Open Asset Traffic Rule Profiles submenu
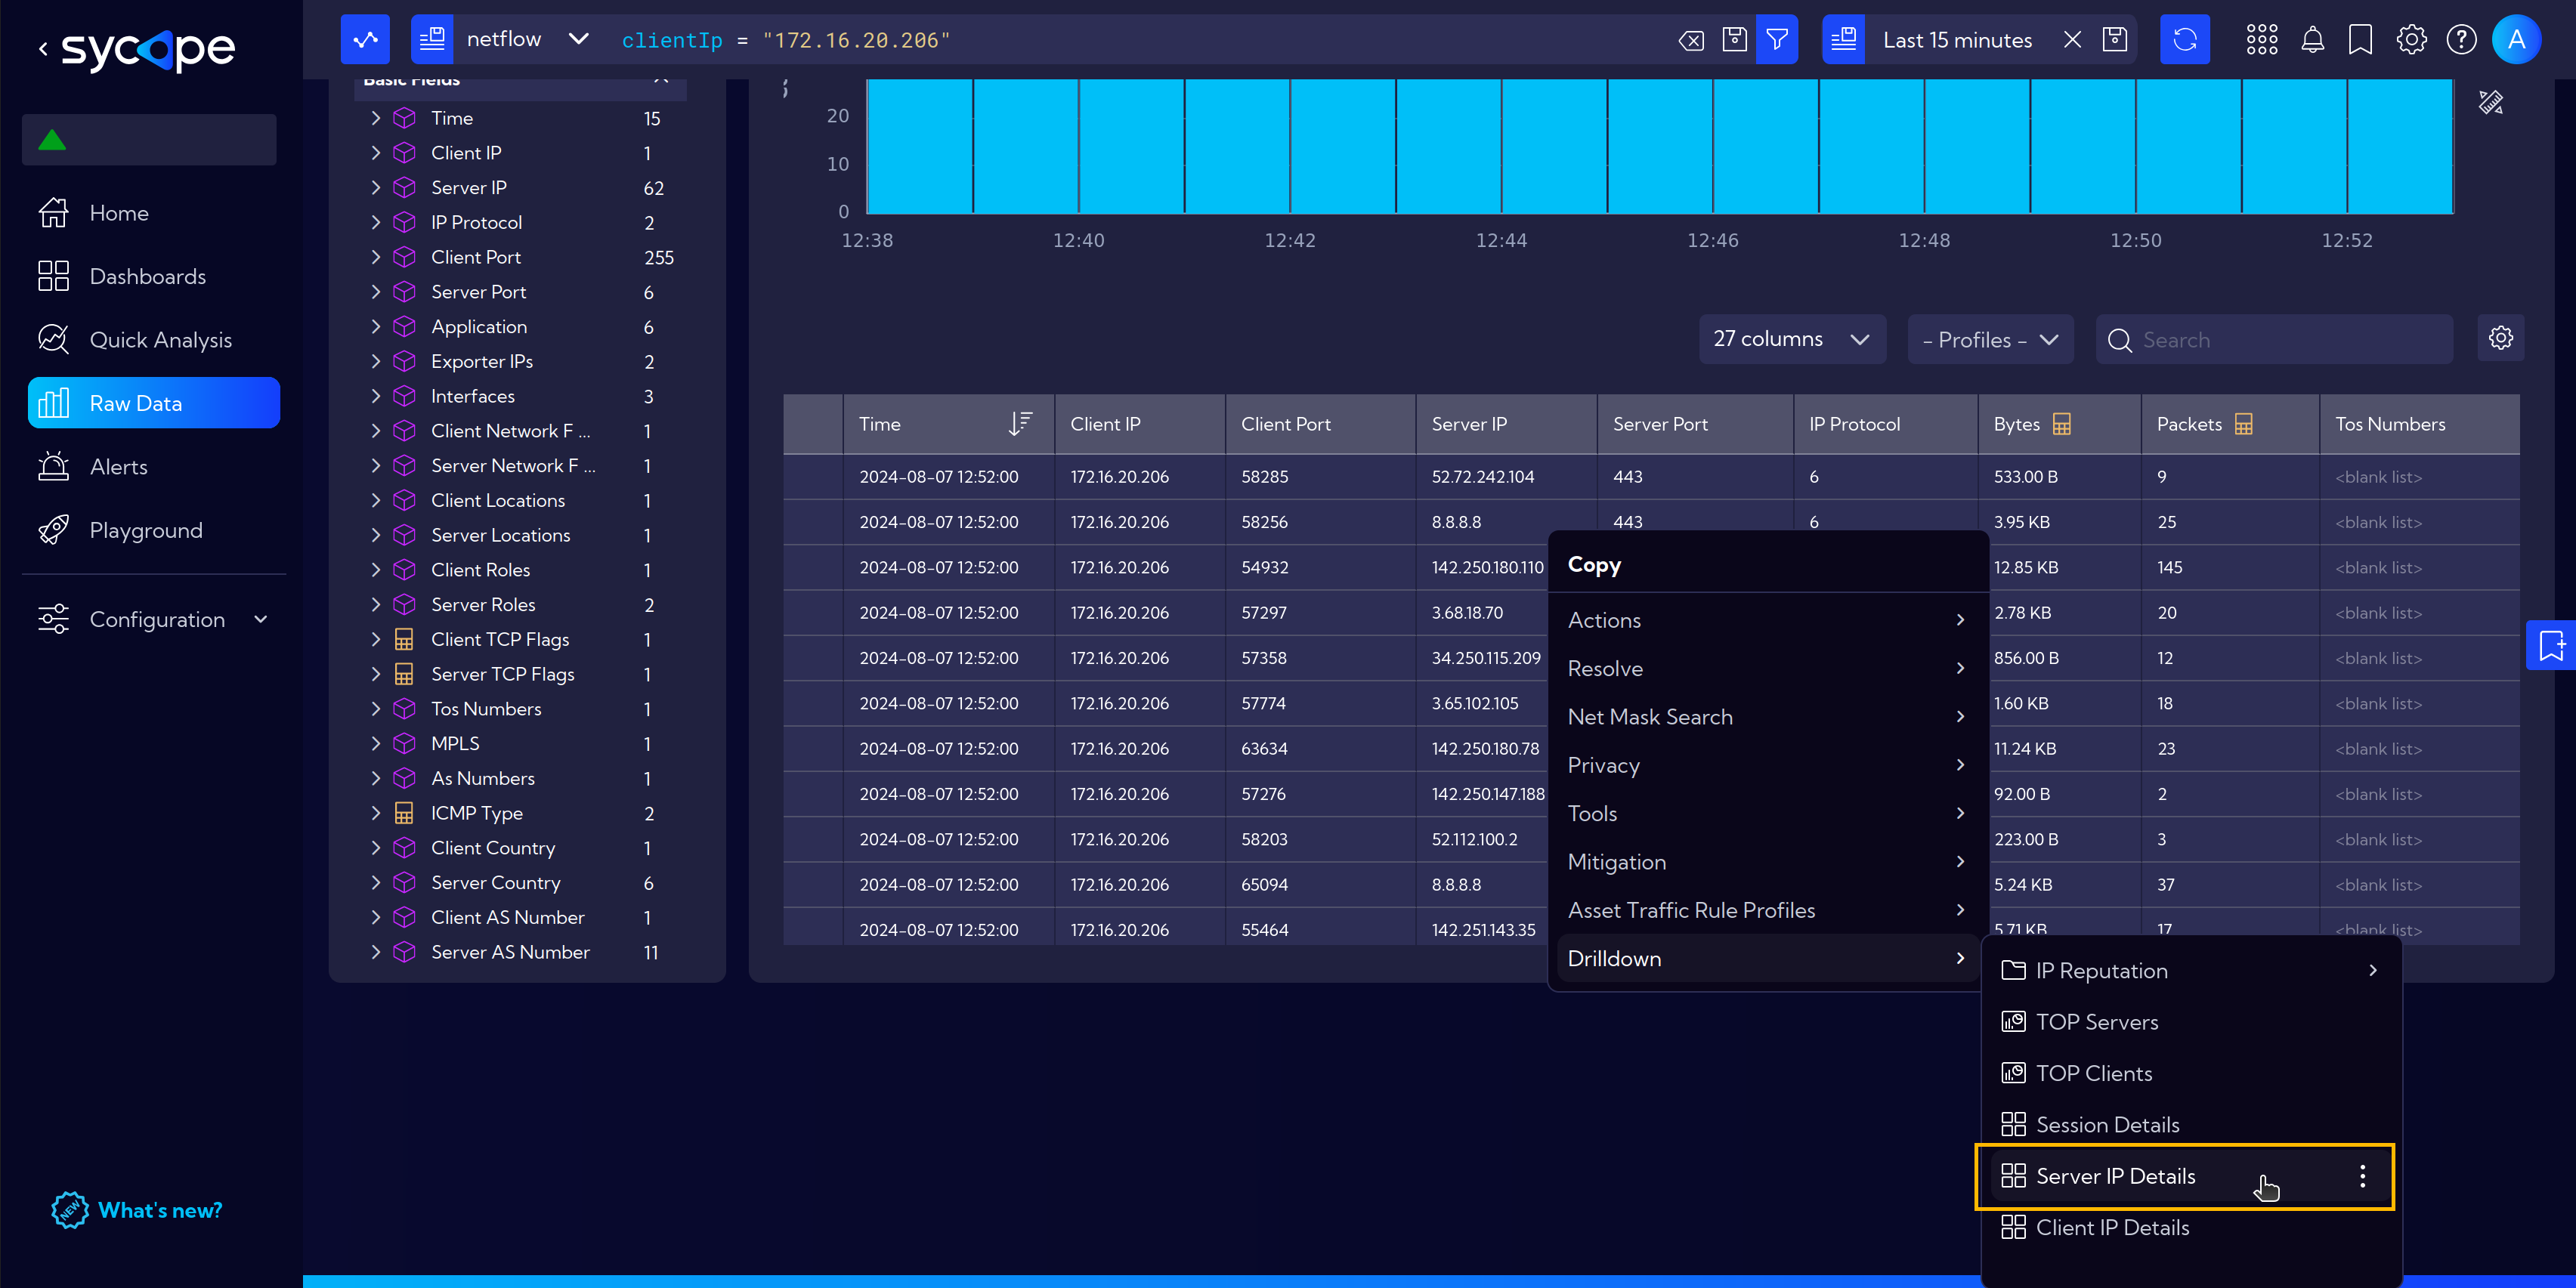The height and width of the screenshot is (1288, 2576). 1767,910
